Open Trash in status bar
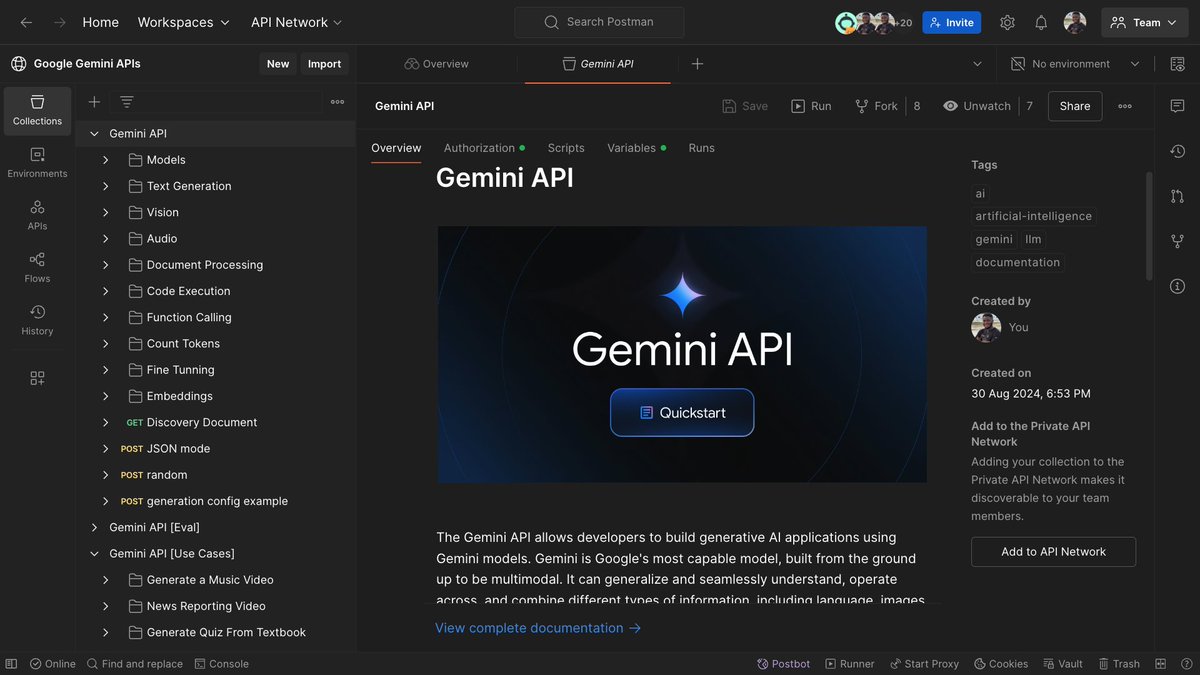Screen dimensions: 1200x675 pyautogui.click(x=1118, y=664)
